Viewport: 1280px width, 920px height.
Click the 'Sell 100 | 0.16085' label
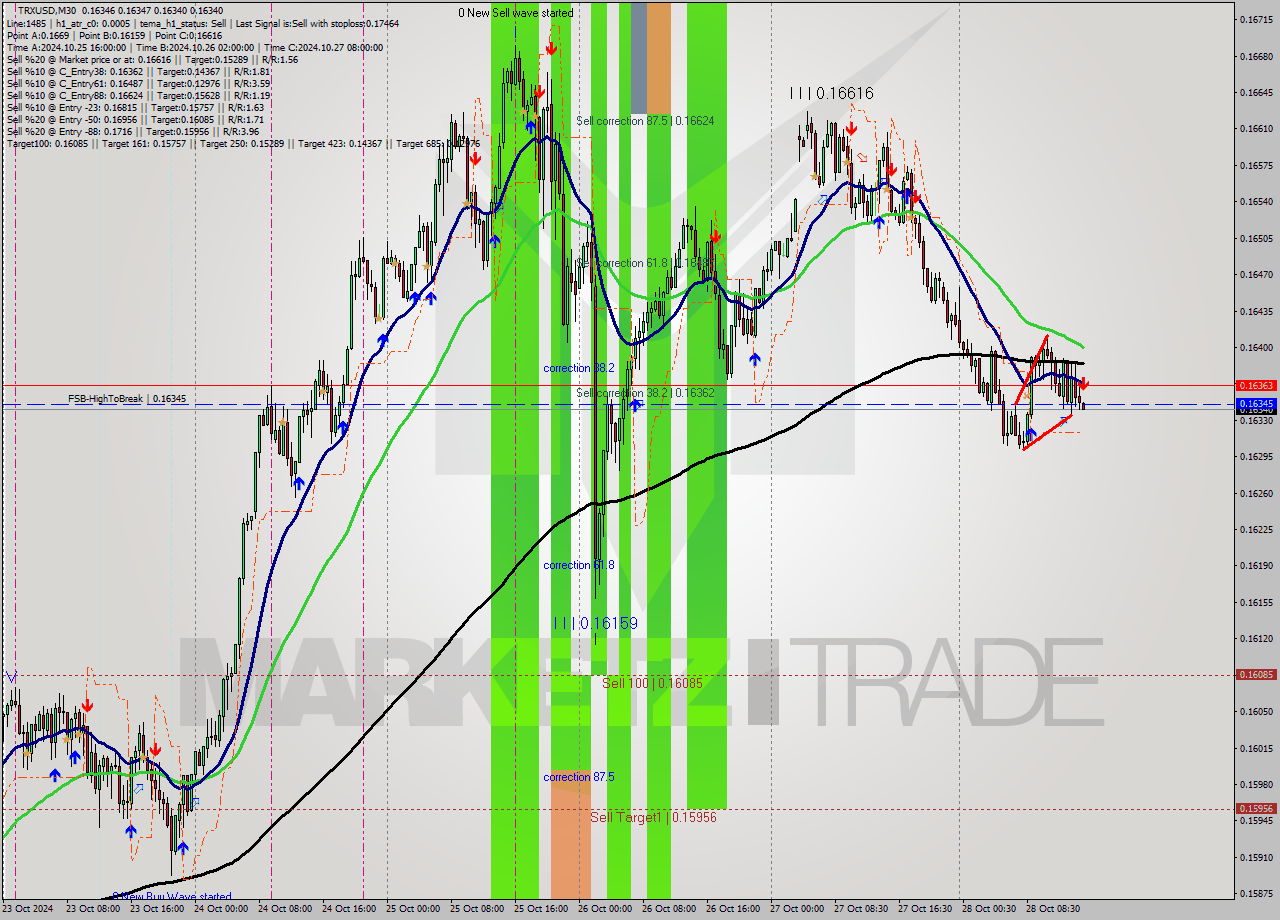[652, 683]
